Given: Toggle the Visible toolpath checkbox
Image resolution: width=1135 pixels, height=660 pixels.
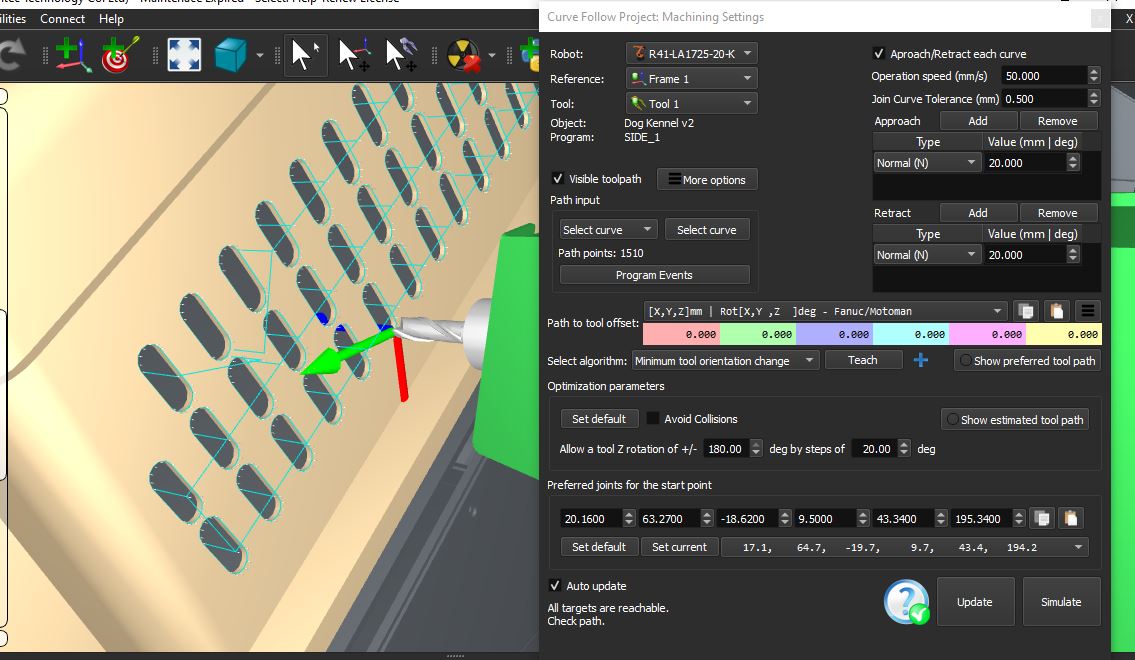Looking at the screenshot, I should click(558, 179).
